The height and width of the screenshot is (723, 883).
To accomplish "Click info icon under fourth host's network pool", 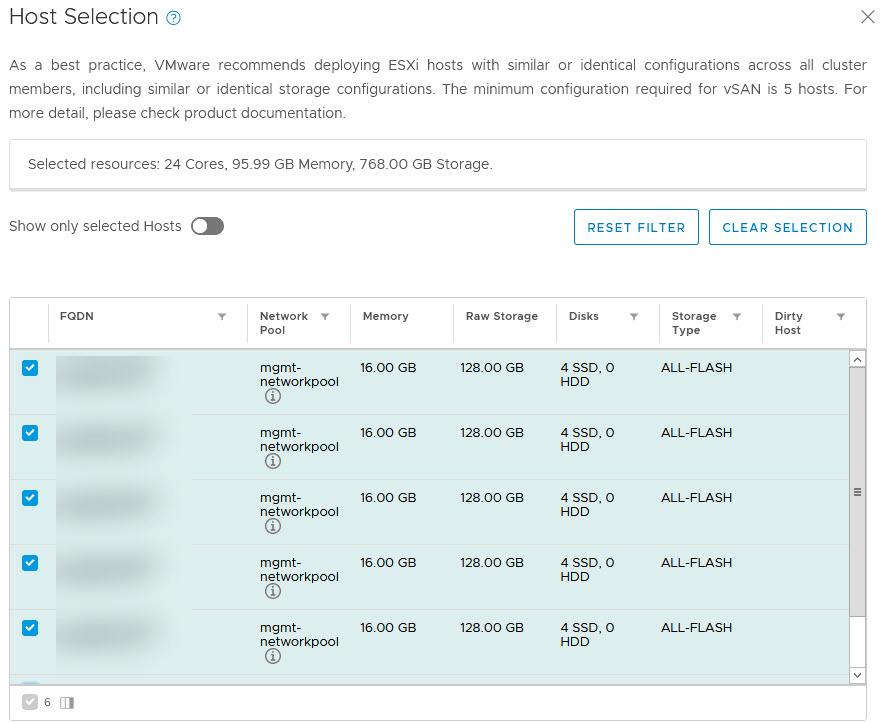I will click(x=272, y=592).
